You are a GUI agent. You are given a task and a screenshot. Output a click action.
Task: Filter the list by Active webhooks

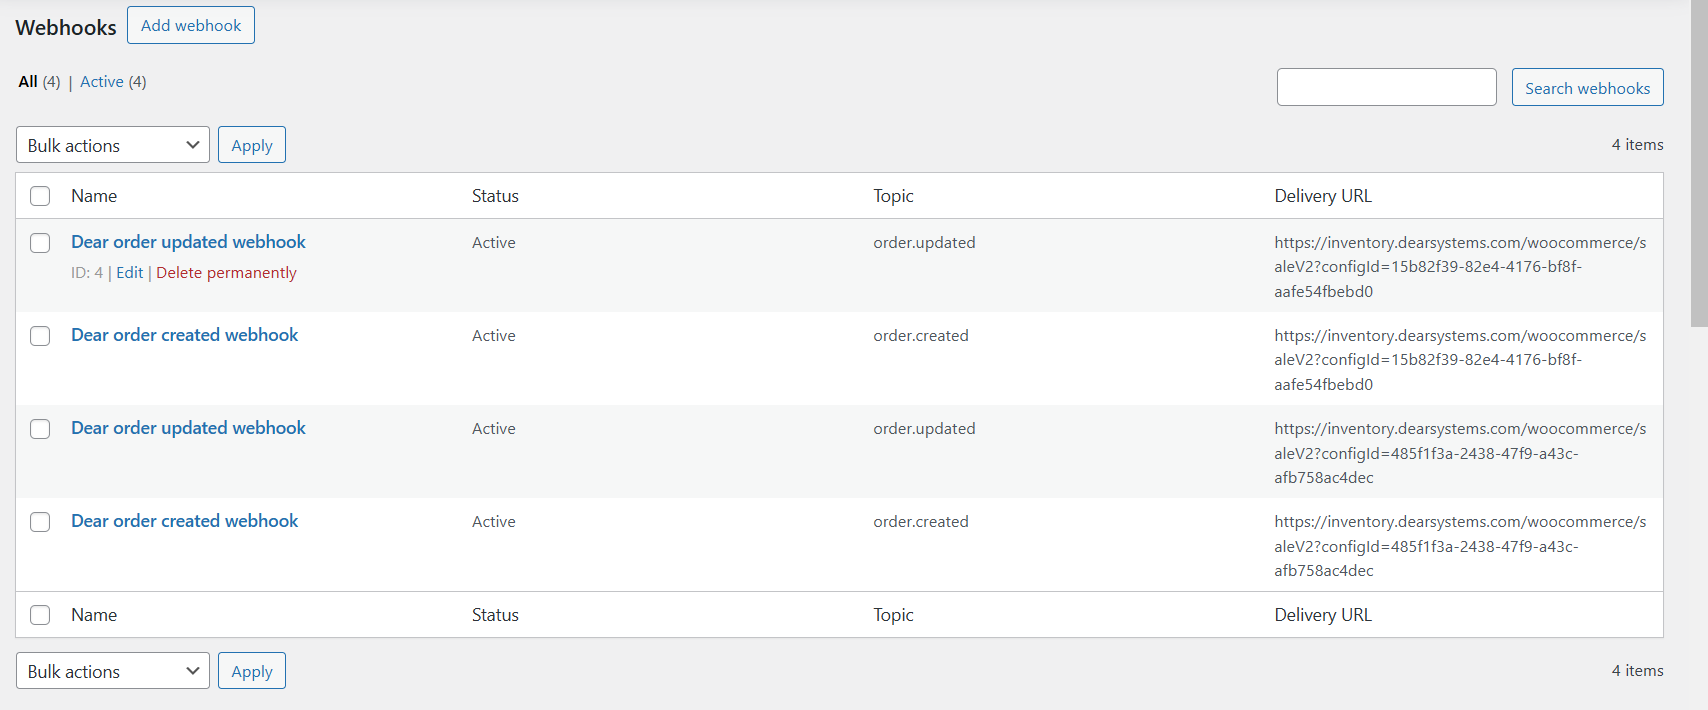pyautogui.click(x=101, y=82)
